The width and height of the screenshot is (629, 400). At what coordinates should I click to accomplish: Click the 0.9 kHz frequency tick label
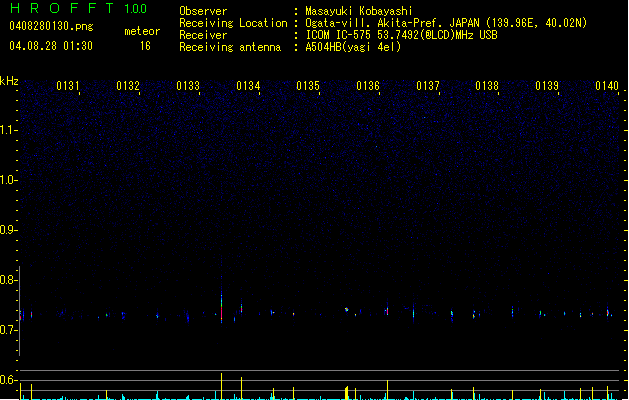click(x=8, y=229)
